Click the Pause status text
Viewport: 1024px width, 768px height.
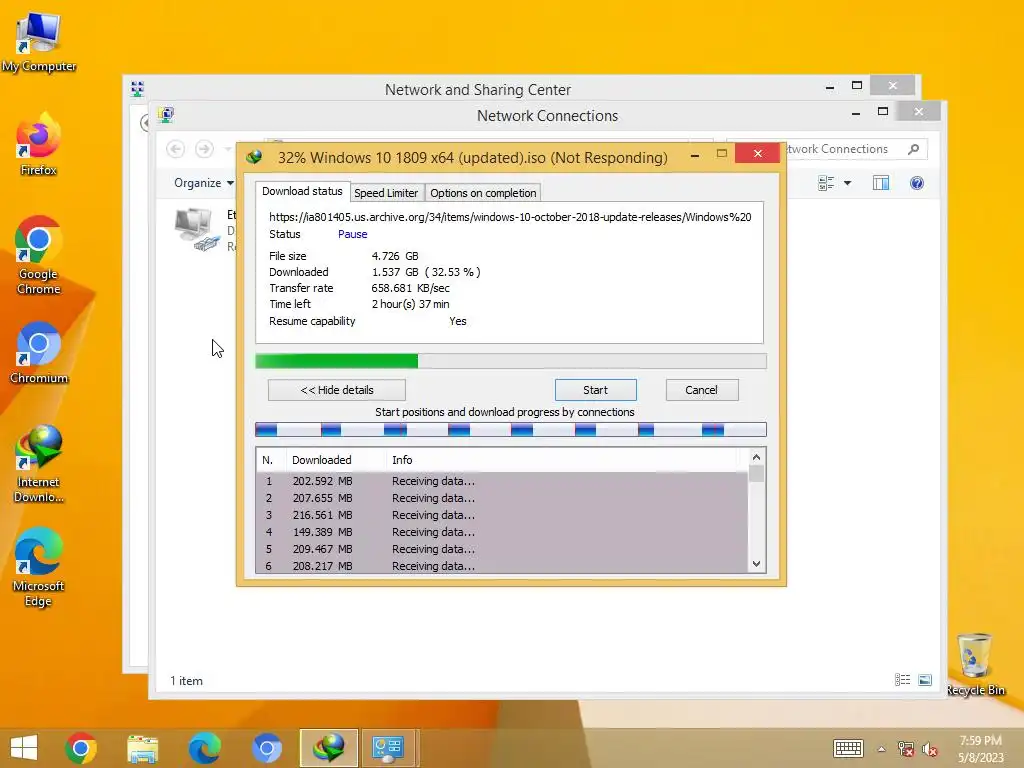coord(353,234)
